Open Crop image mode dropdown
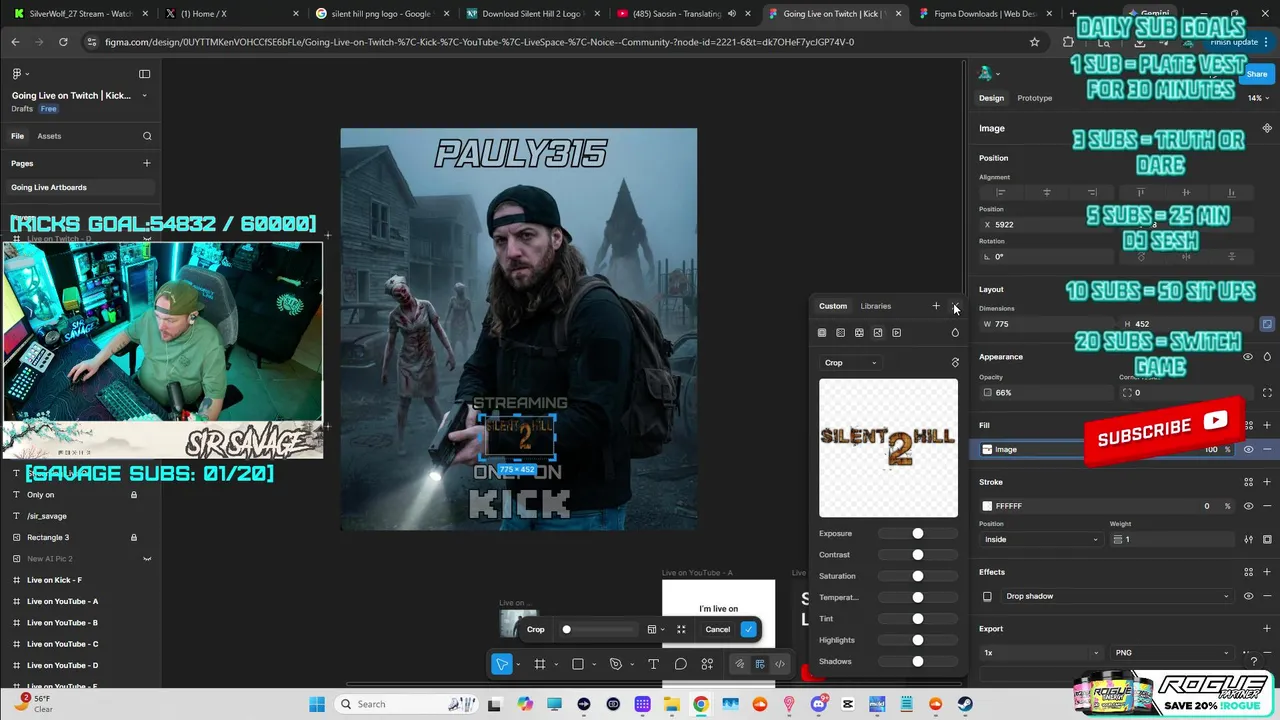This screenshot has height=720, width=1280. (x=850, y=363)
